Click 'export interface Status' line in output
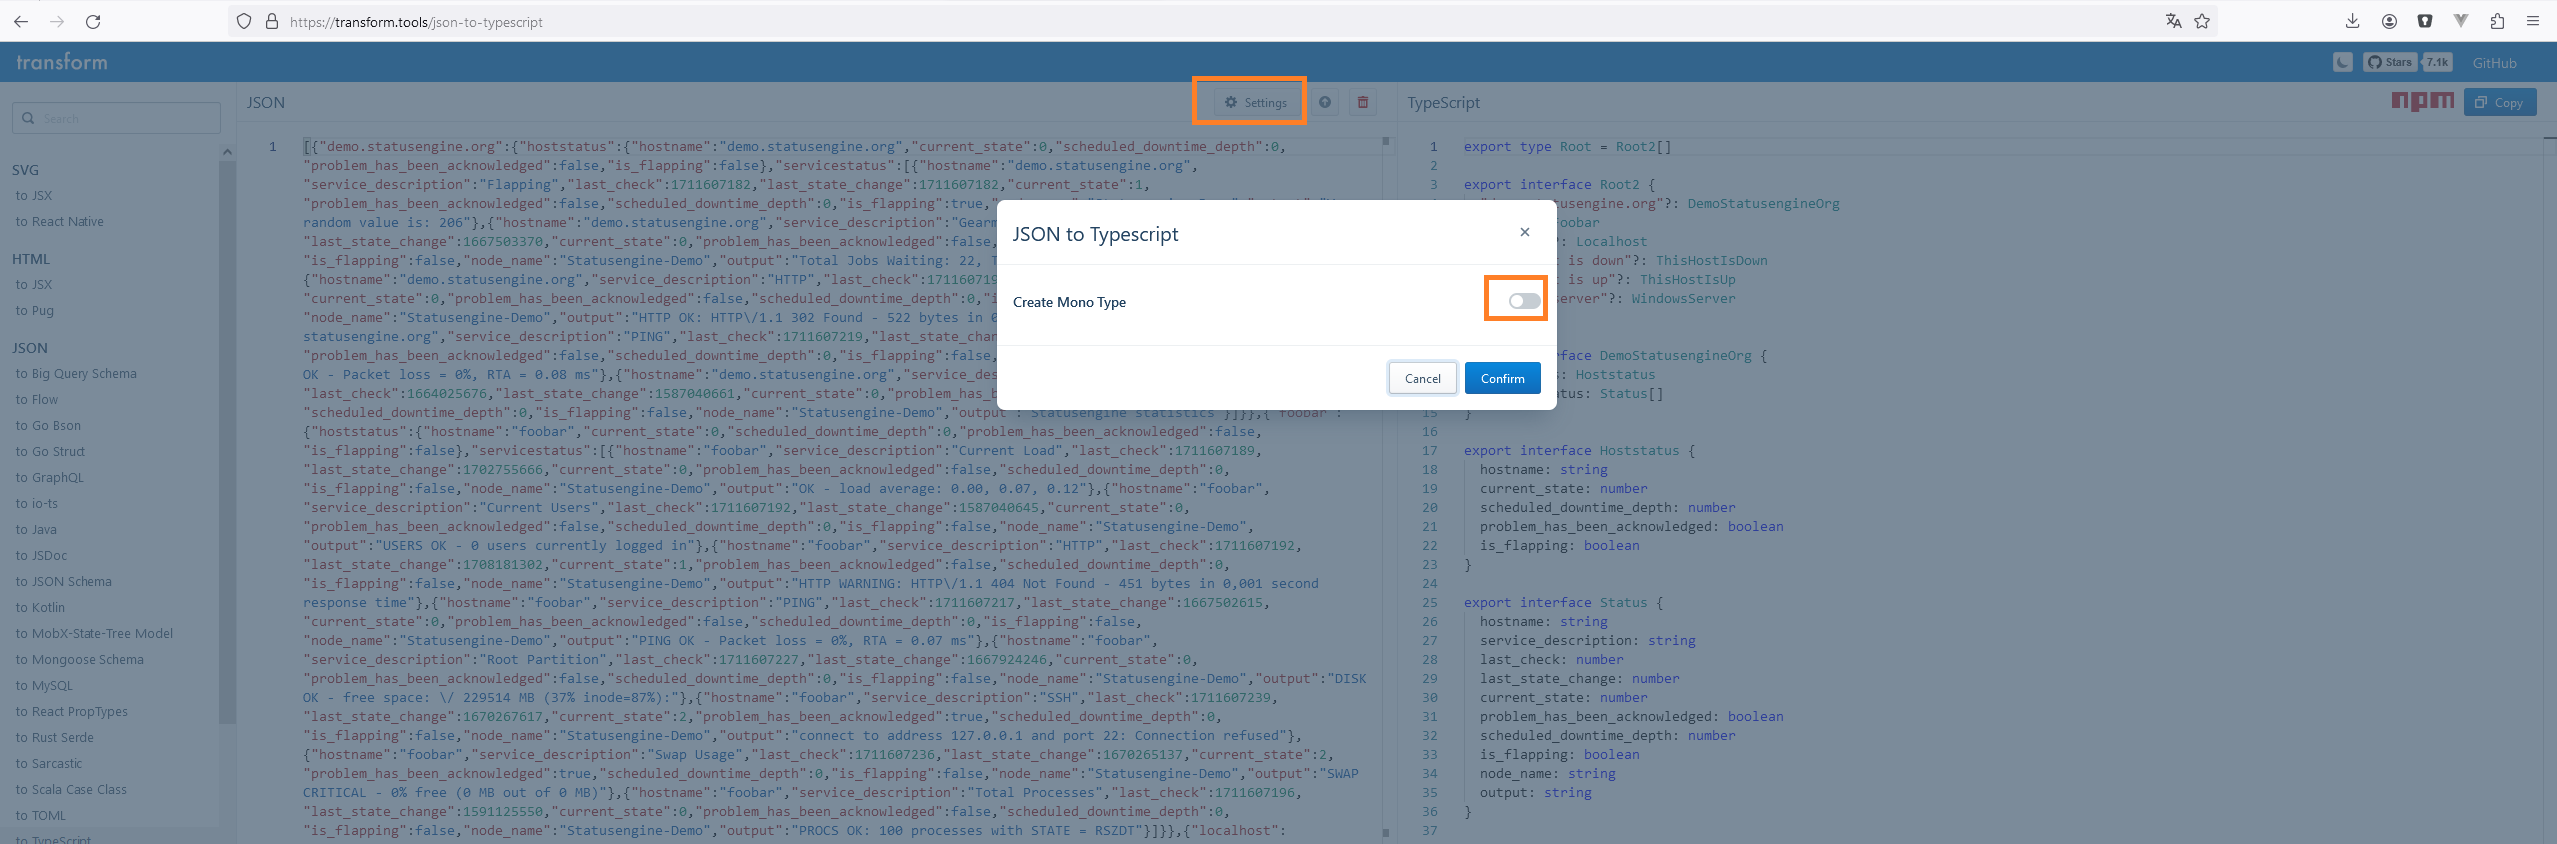Screen dimensions: 2557x844 (1563, 602)
